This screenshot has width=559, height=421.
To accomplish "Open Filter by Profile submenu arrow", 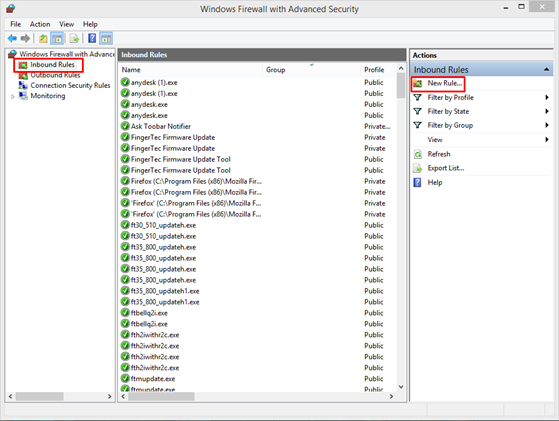I will [547, 97].
